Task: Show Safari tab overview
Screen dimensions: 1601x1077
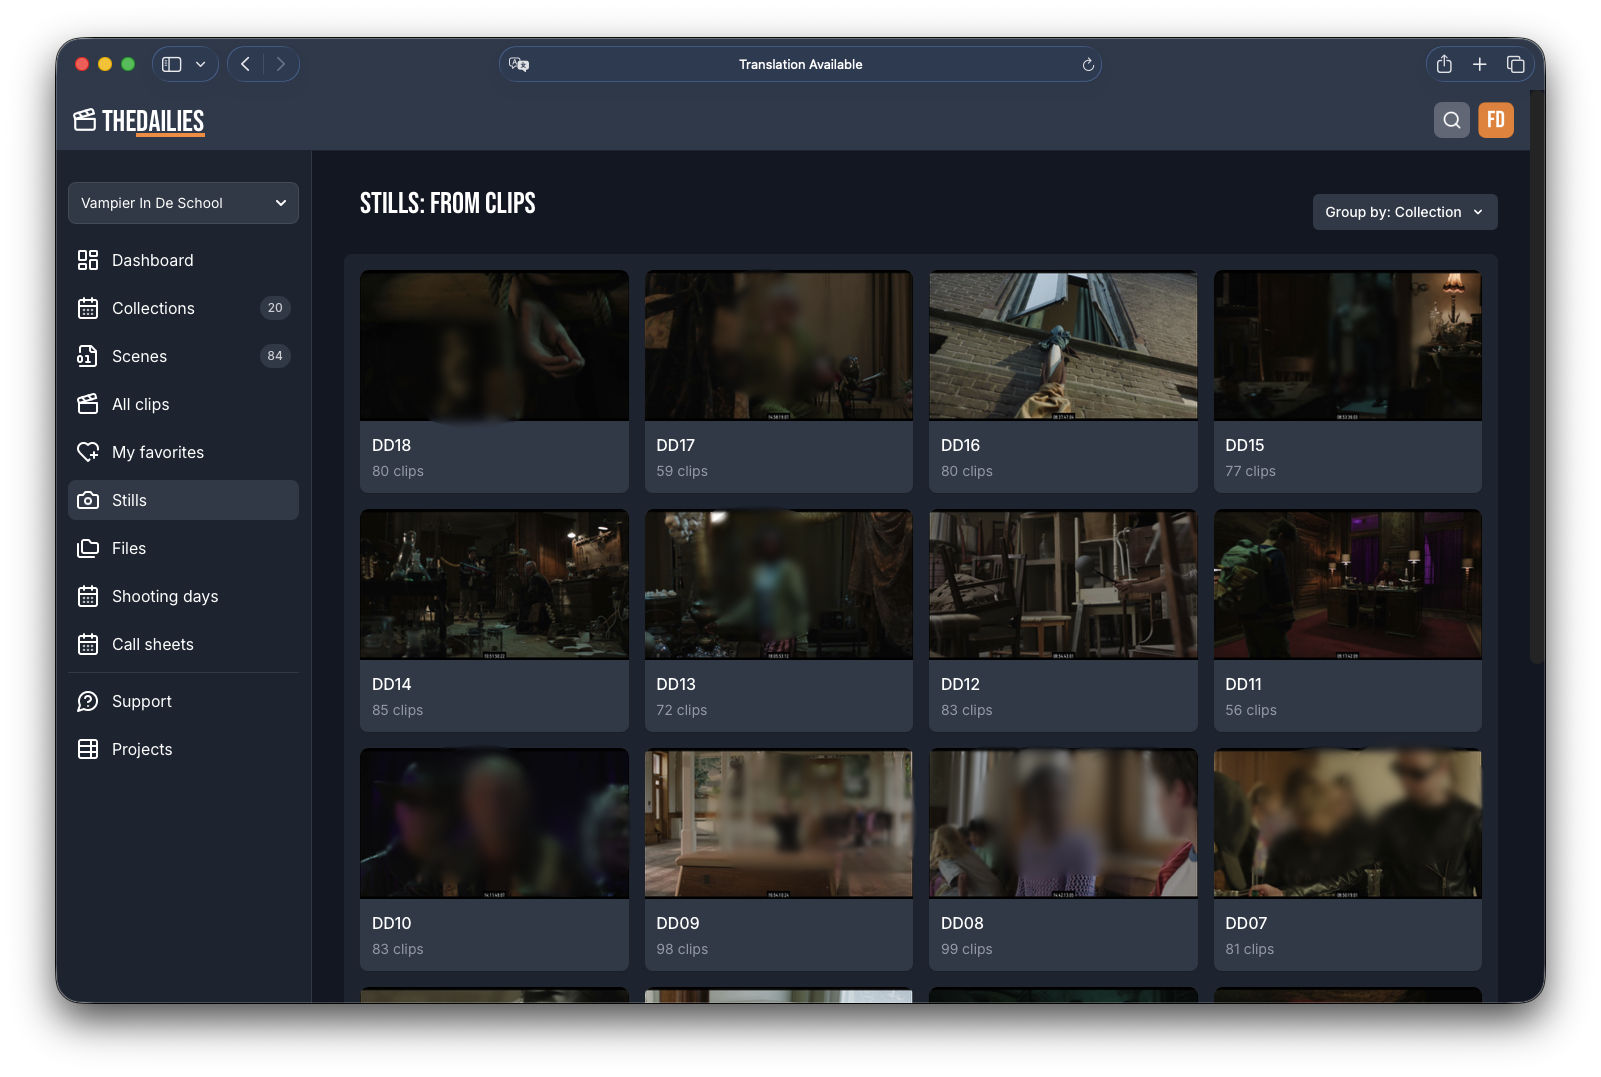Action: [1516, 64]
